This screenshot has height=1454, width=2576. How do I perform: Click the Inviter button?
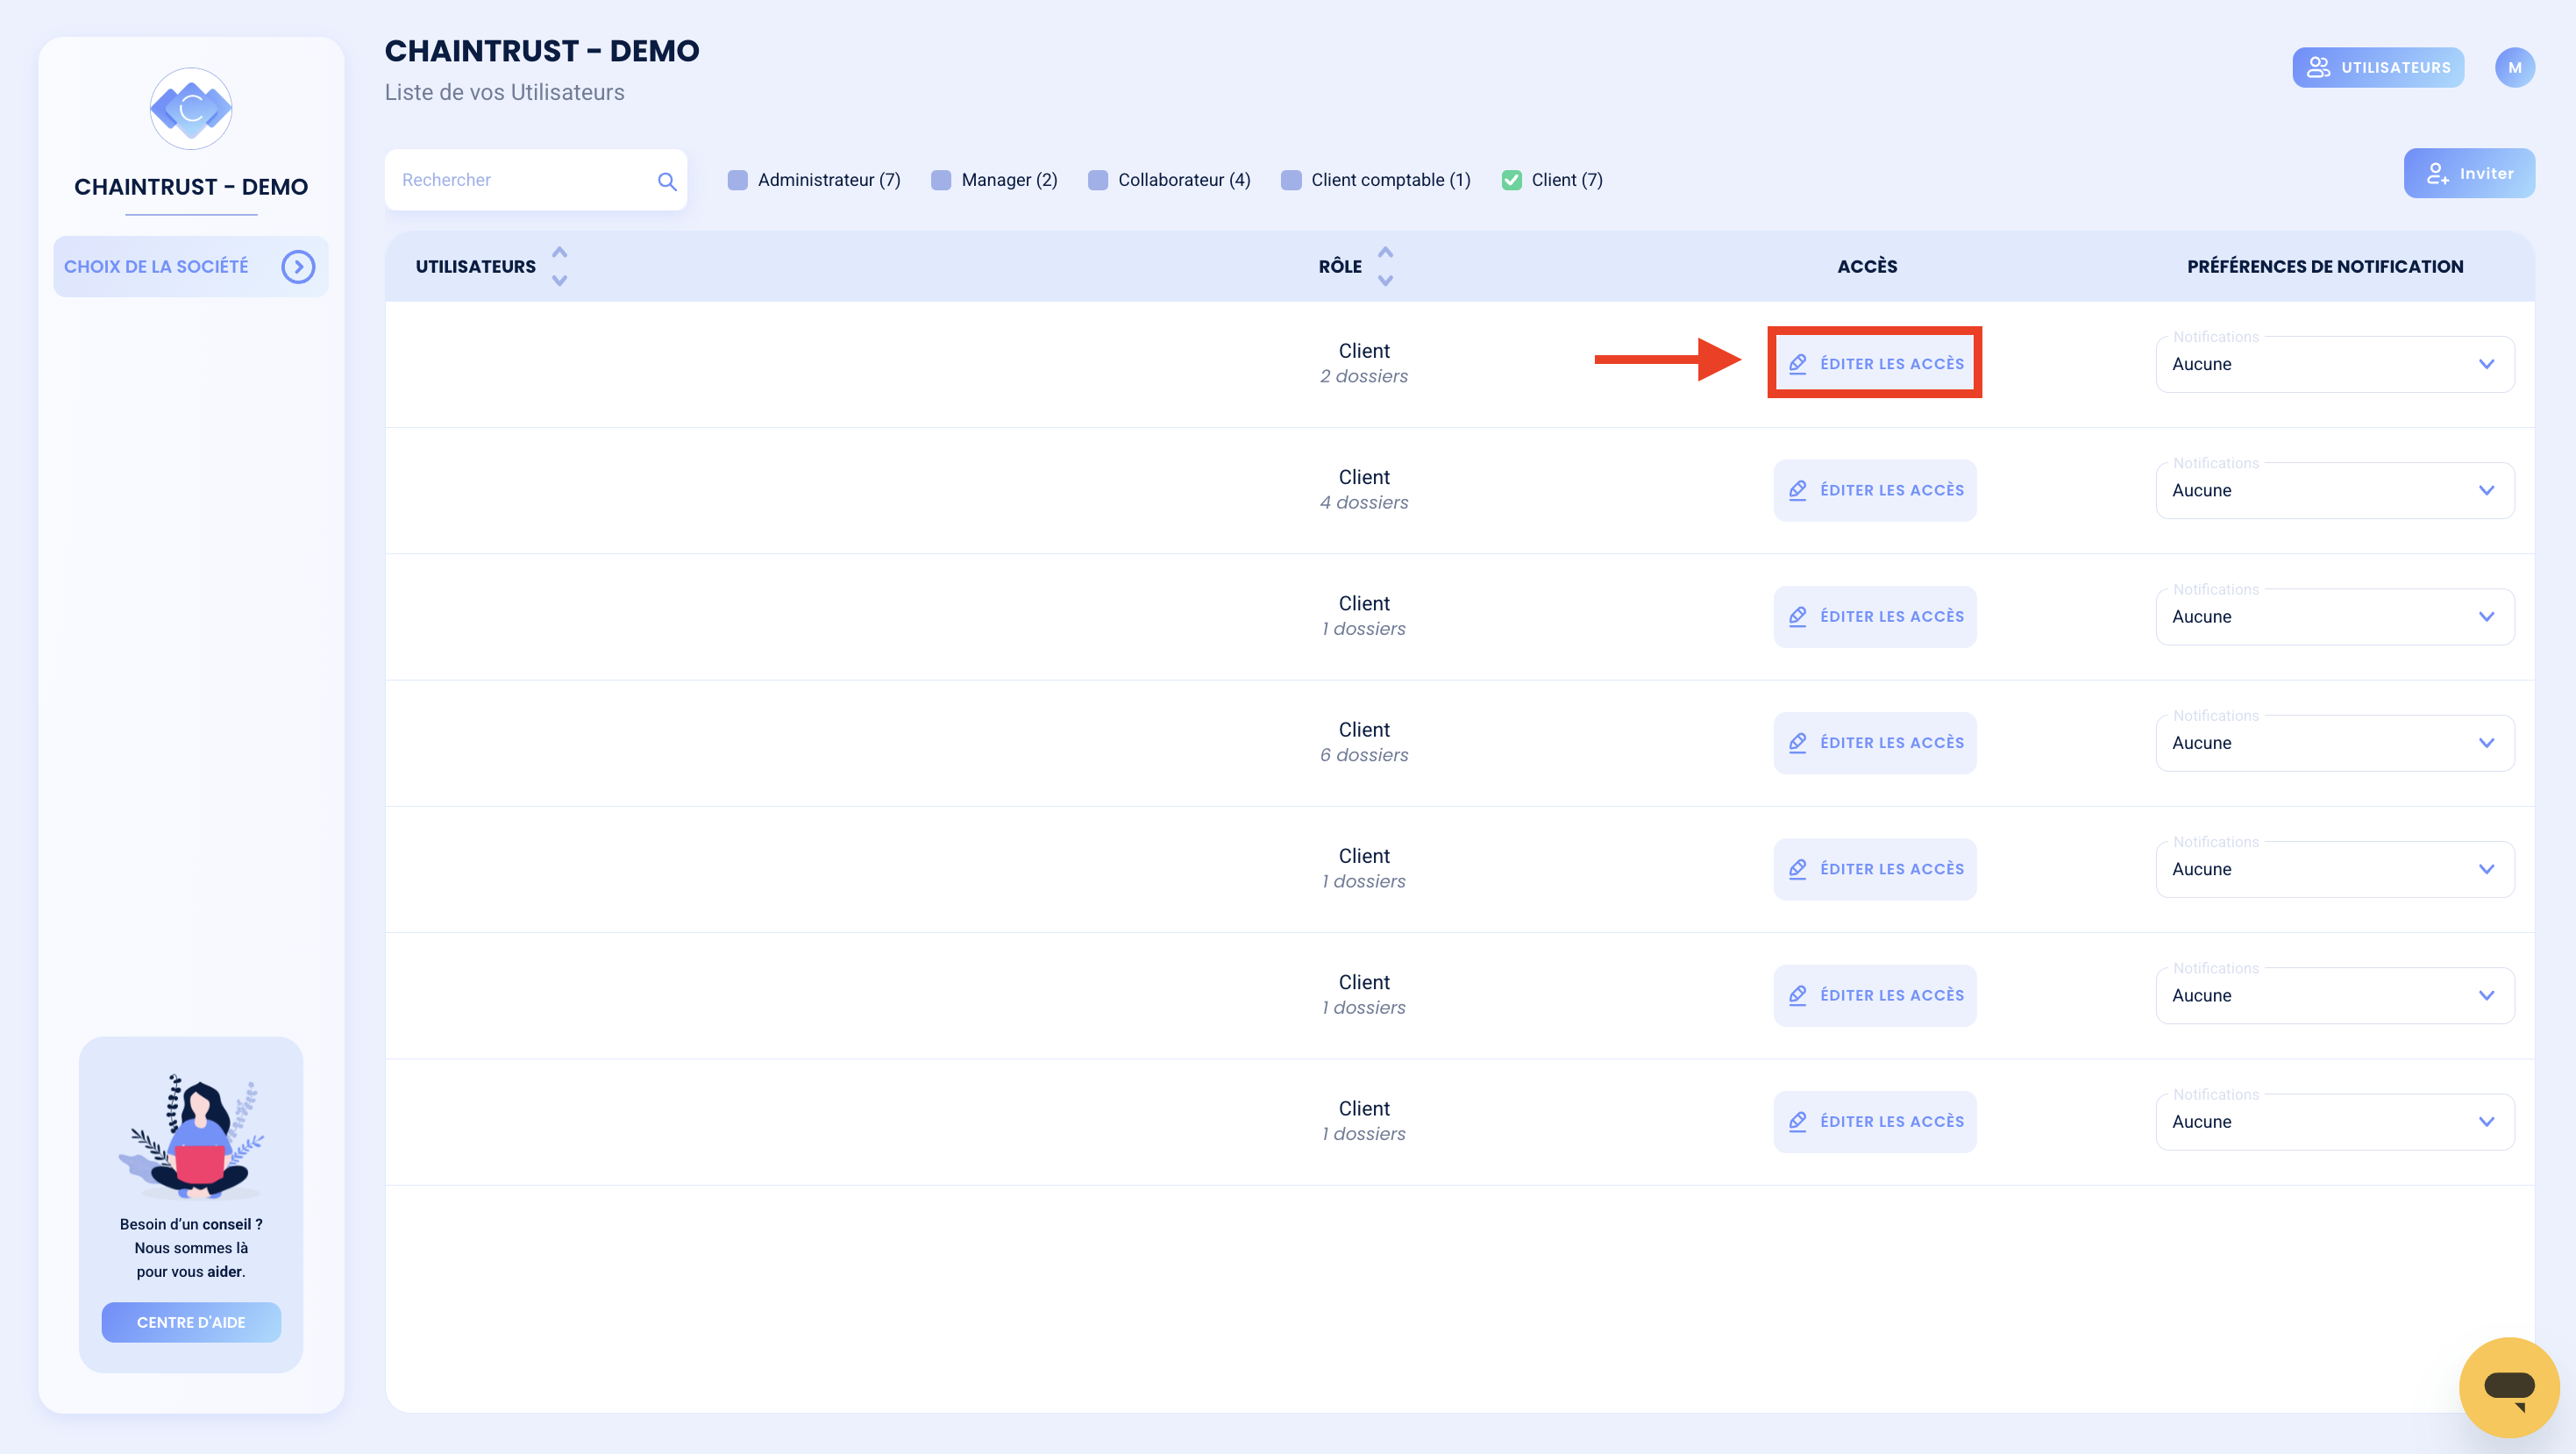pos(2469,174)
